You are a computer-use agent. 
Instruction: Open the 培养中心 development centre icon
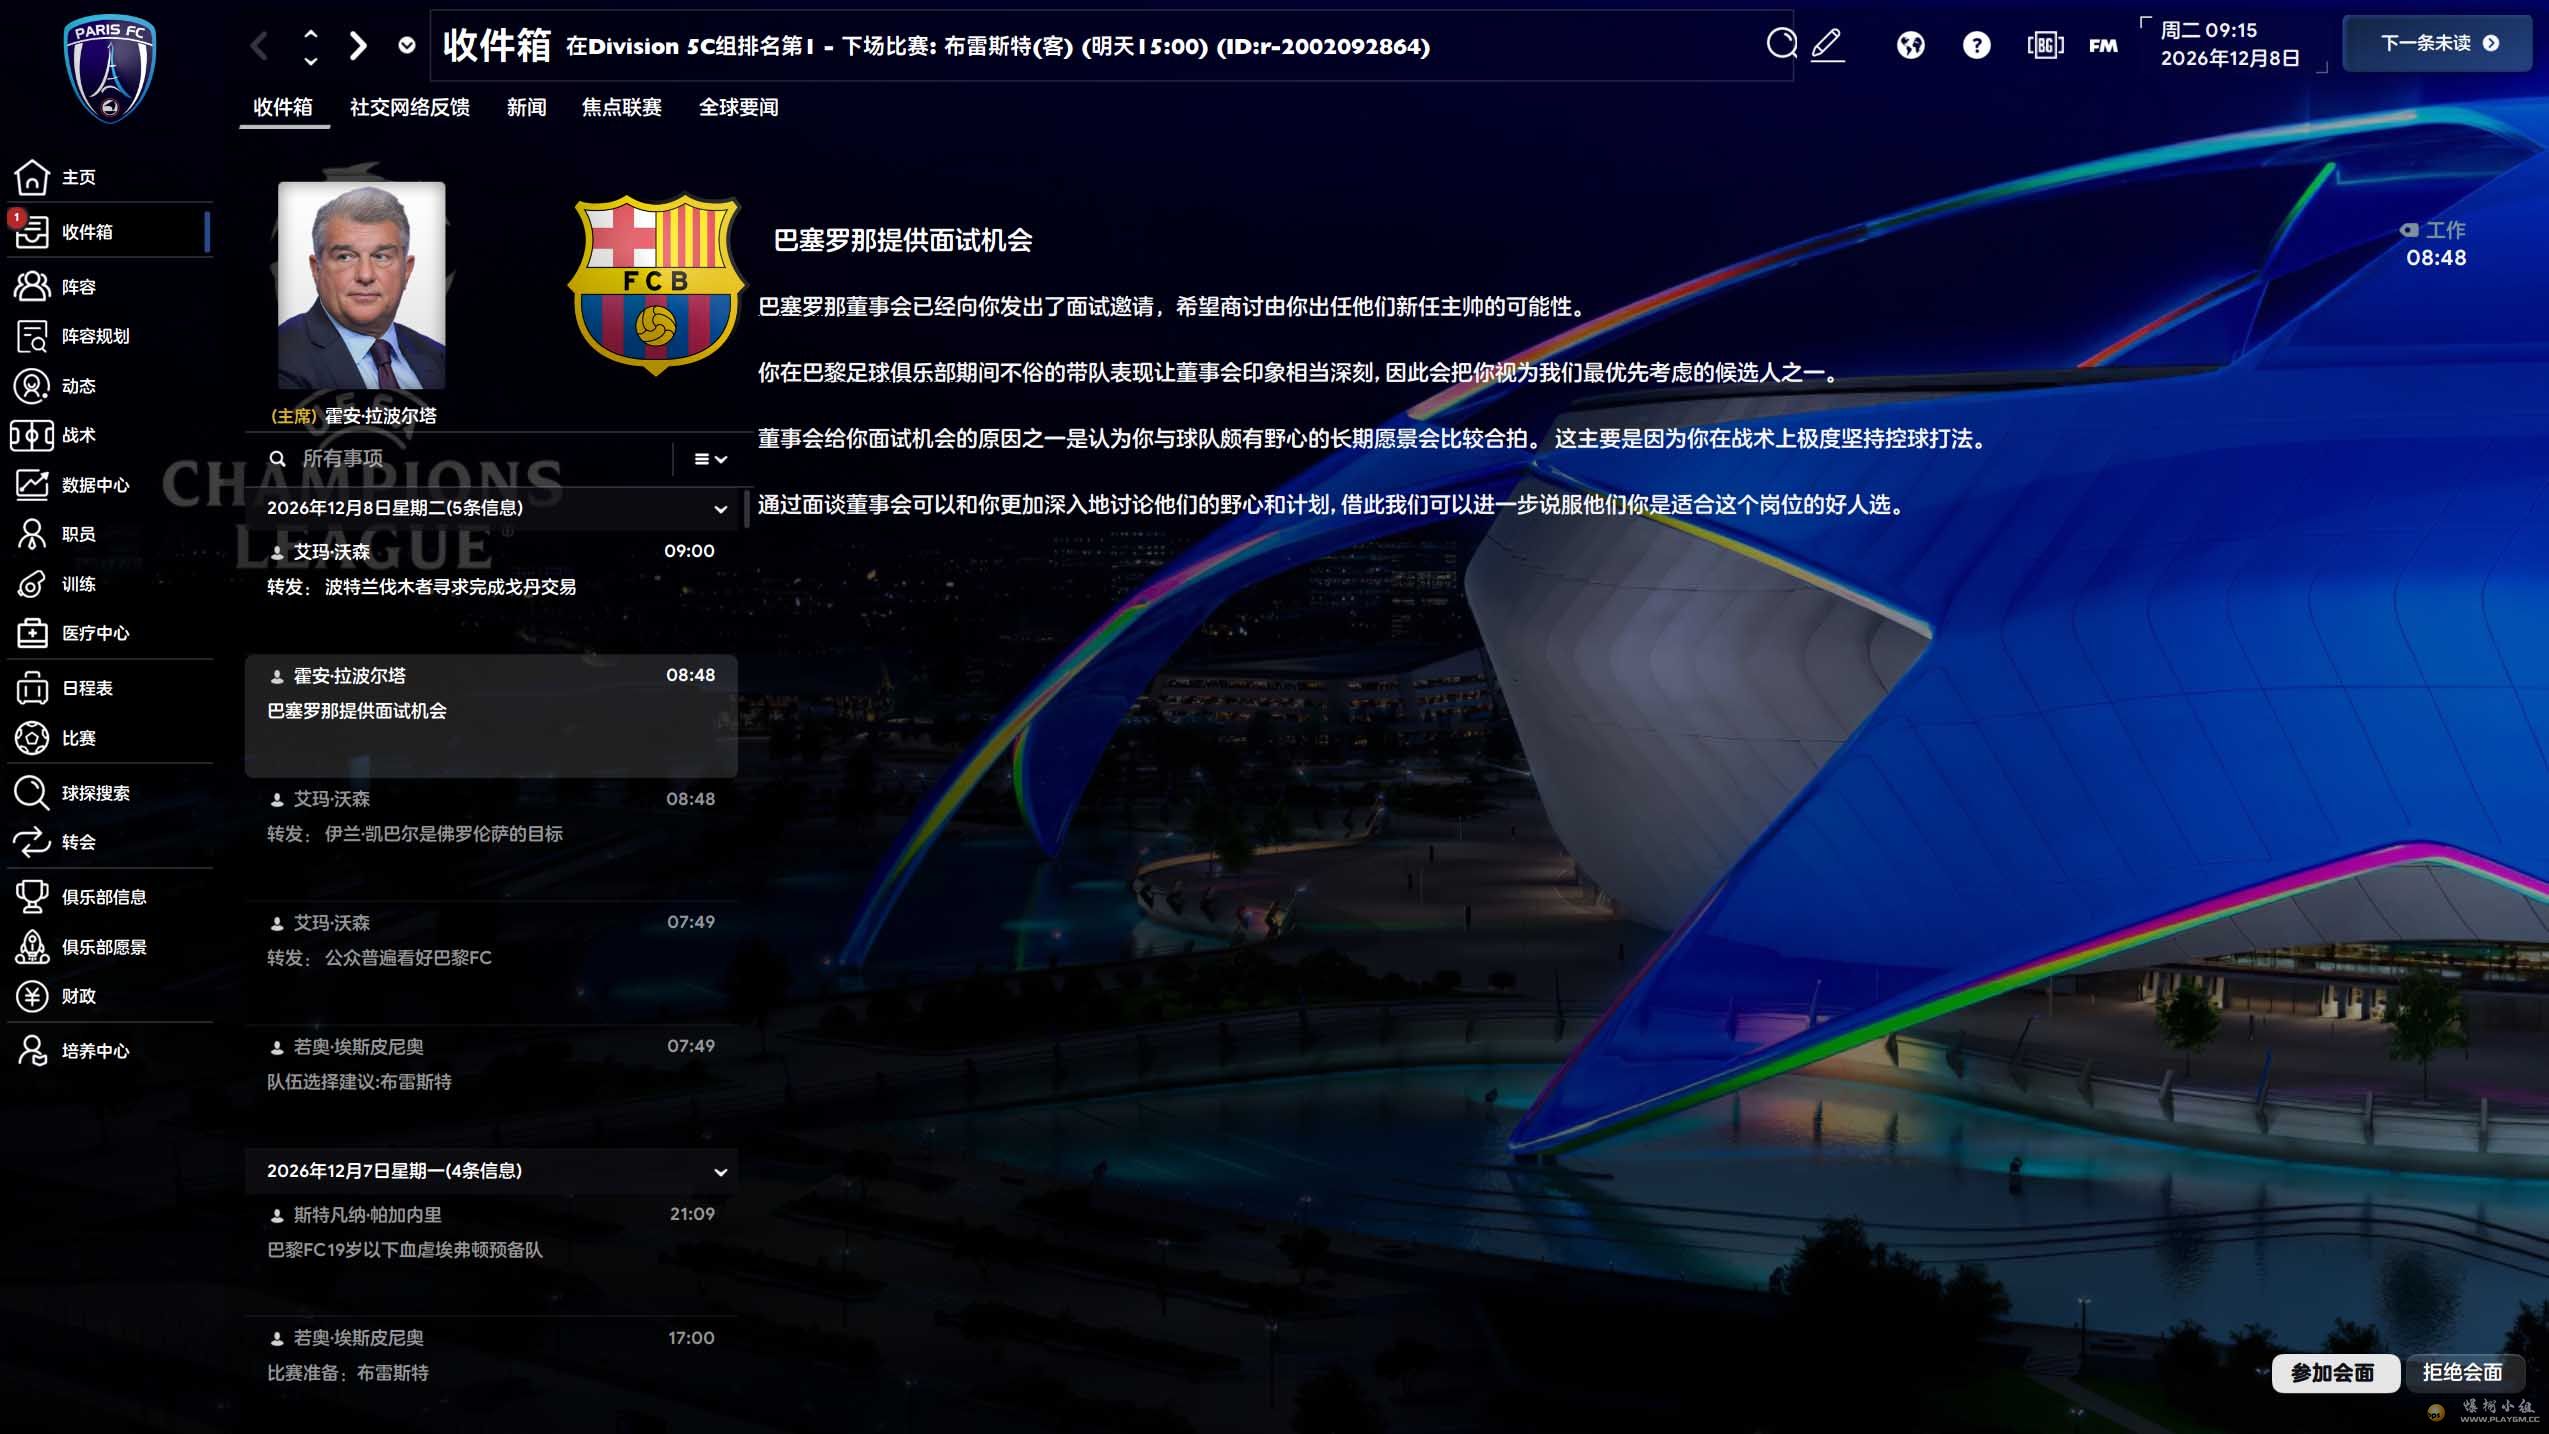tap(32, 1051)
